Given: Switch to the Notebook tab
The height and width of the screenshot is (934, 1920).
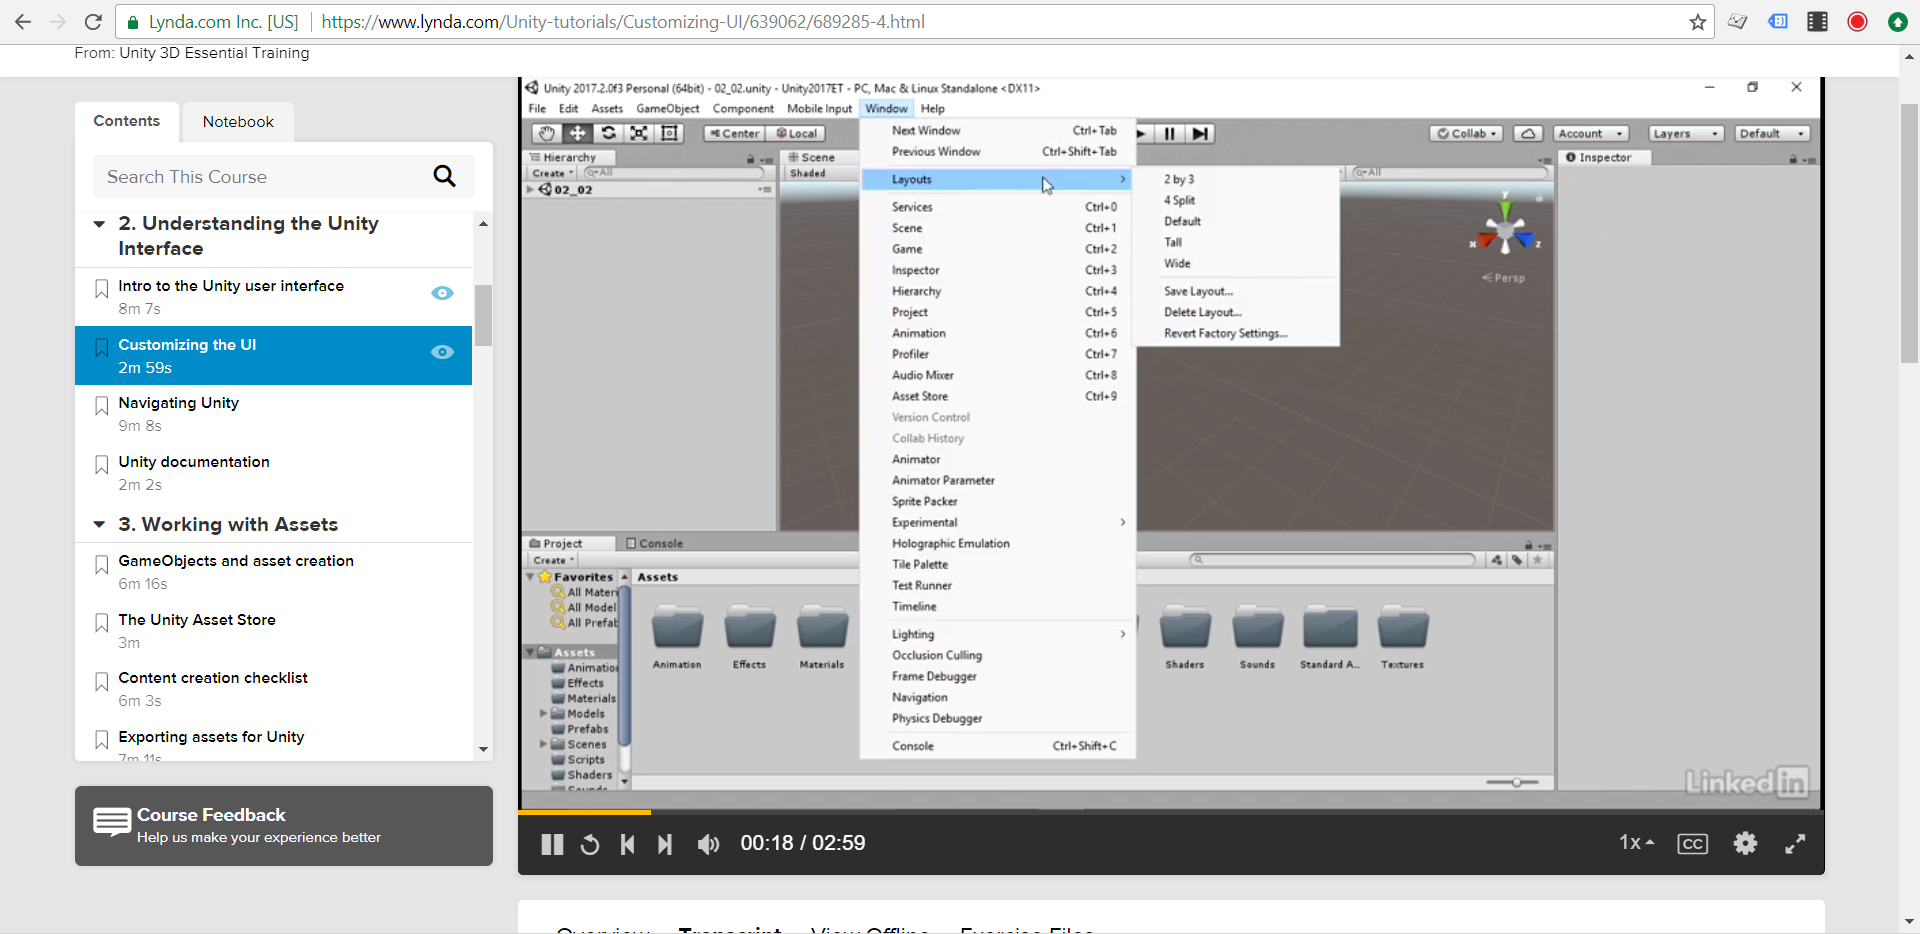Looking at the screenshot, I should coord(238,122).
